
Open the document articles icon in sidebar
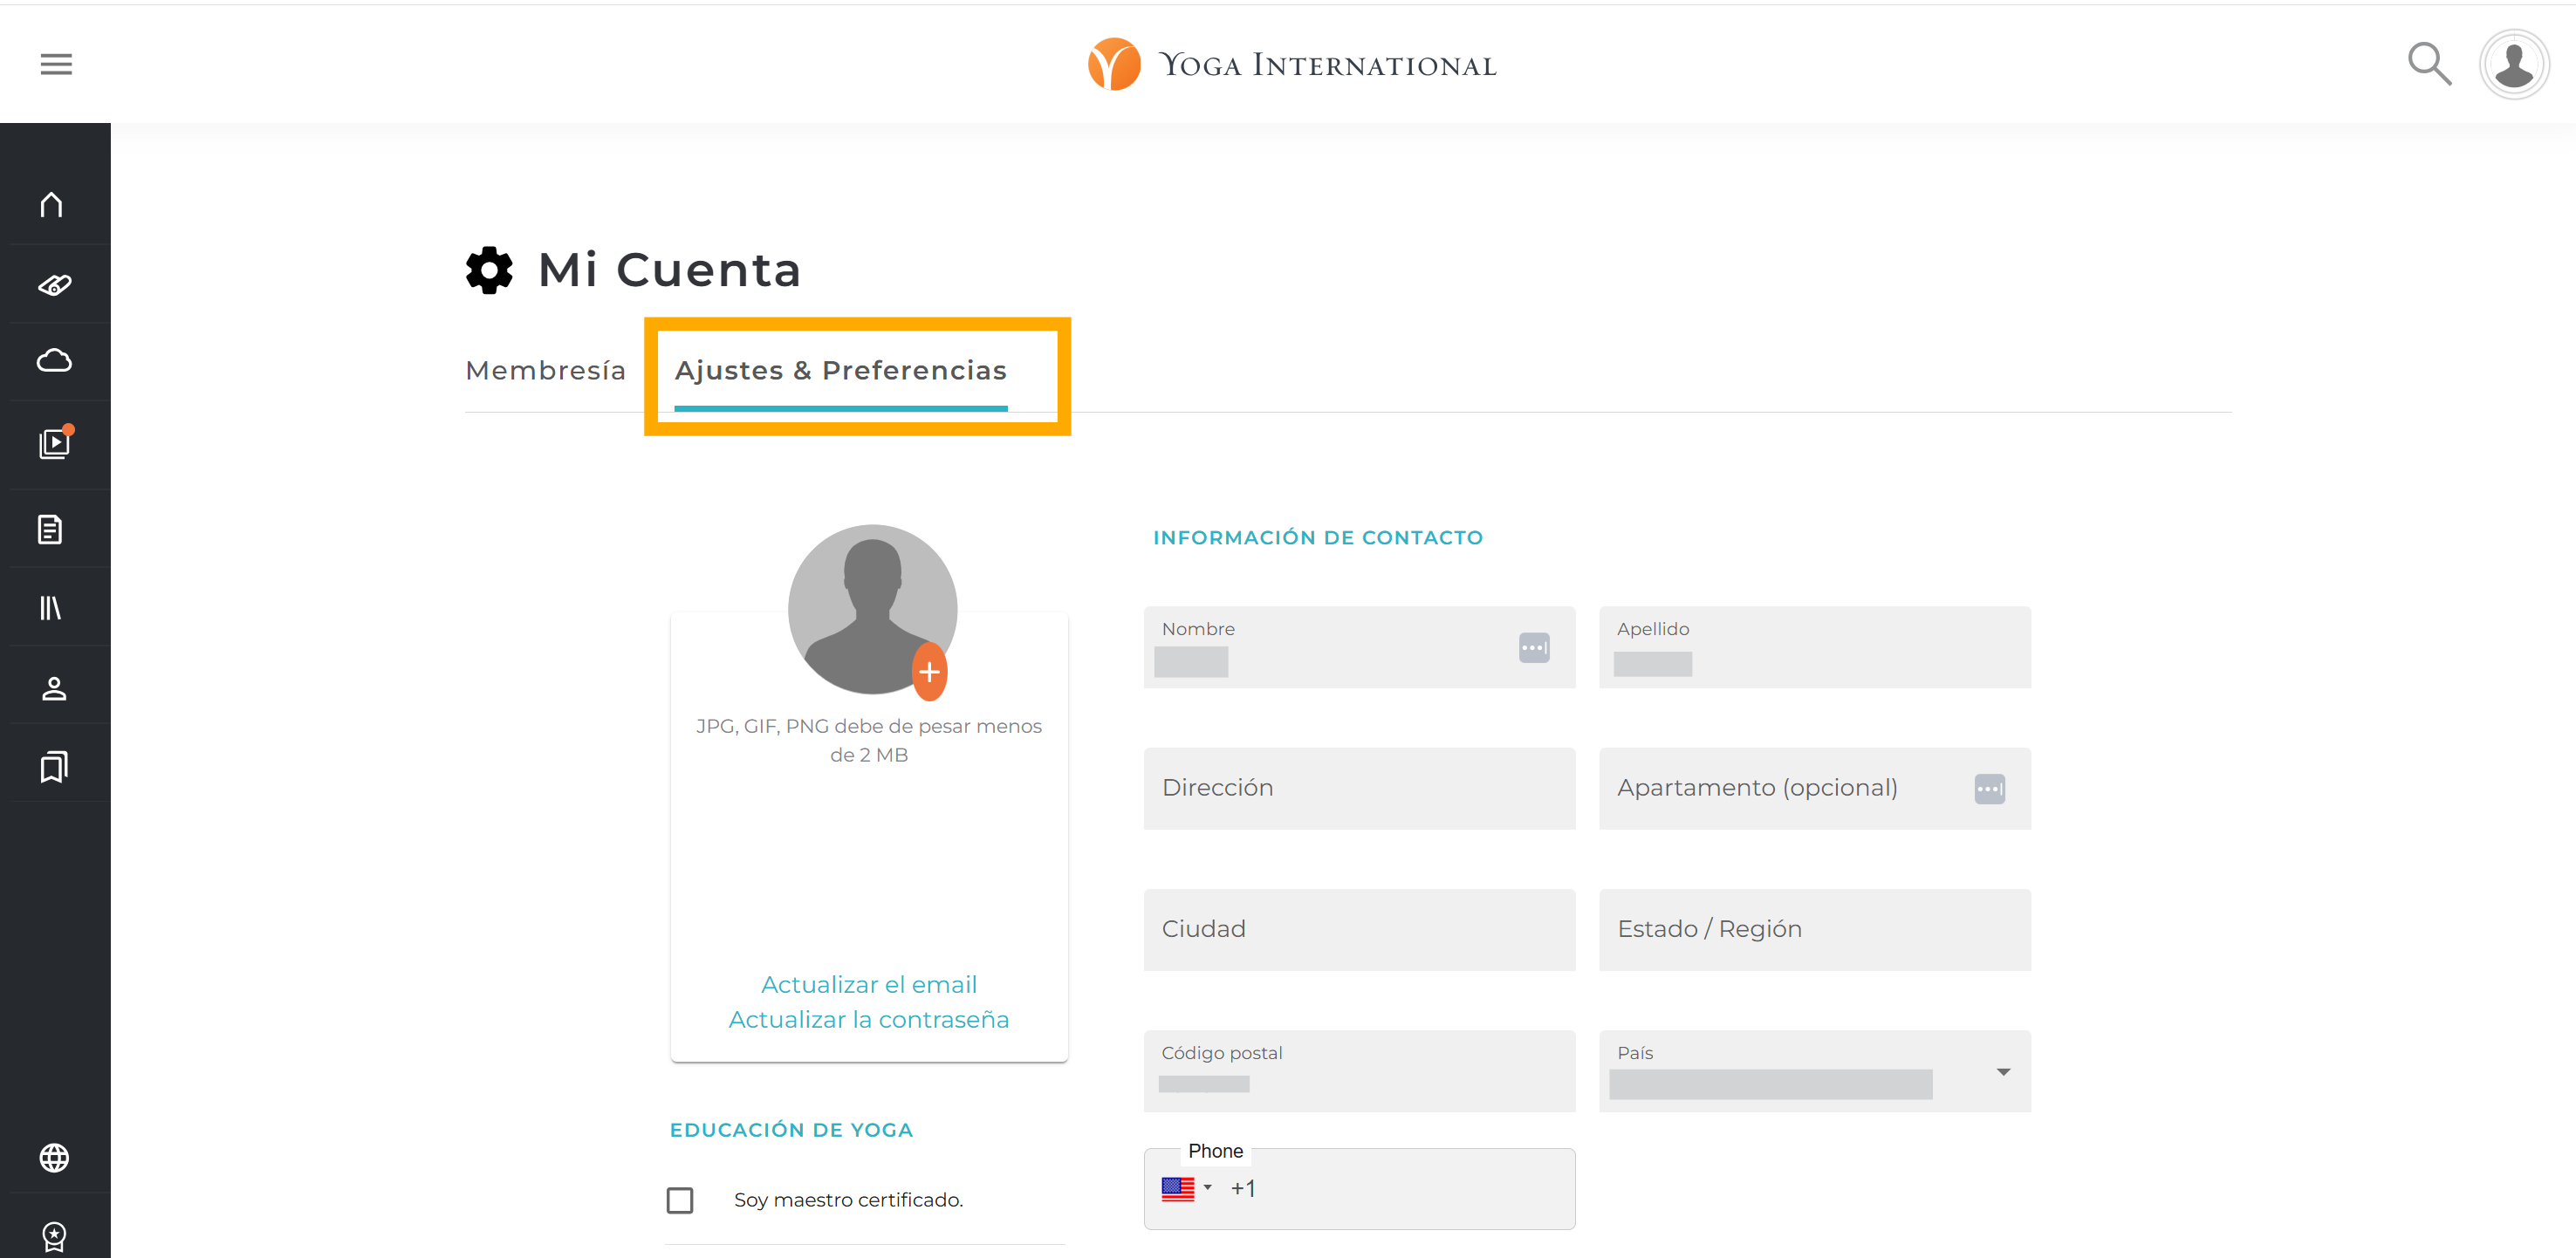pyautogui.click(x=50, y=529)
